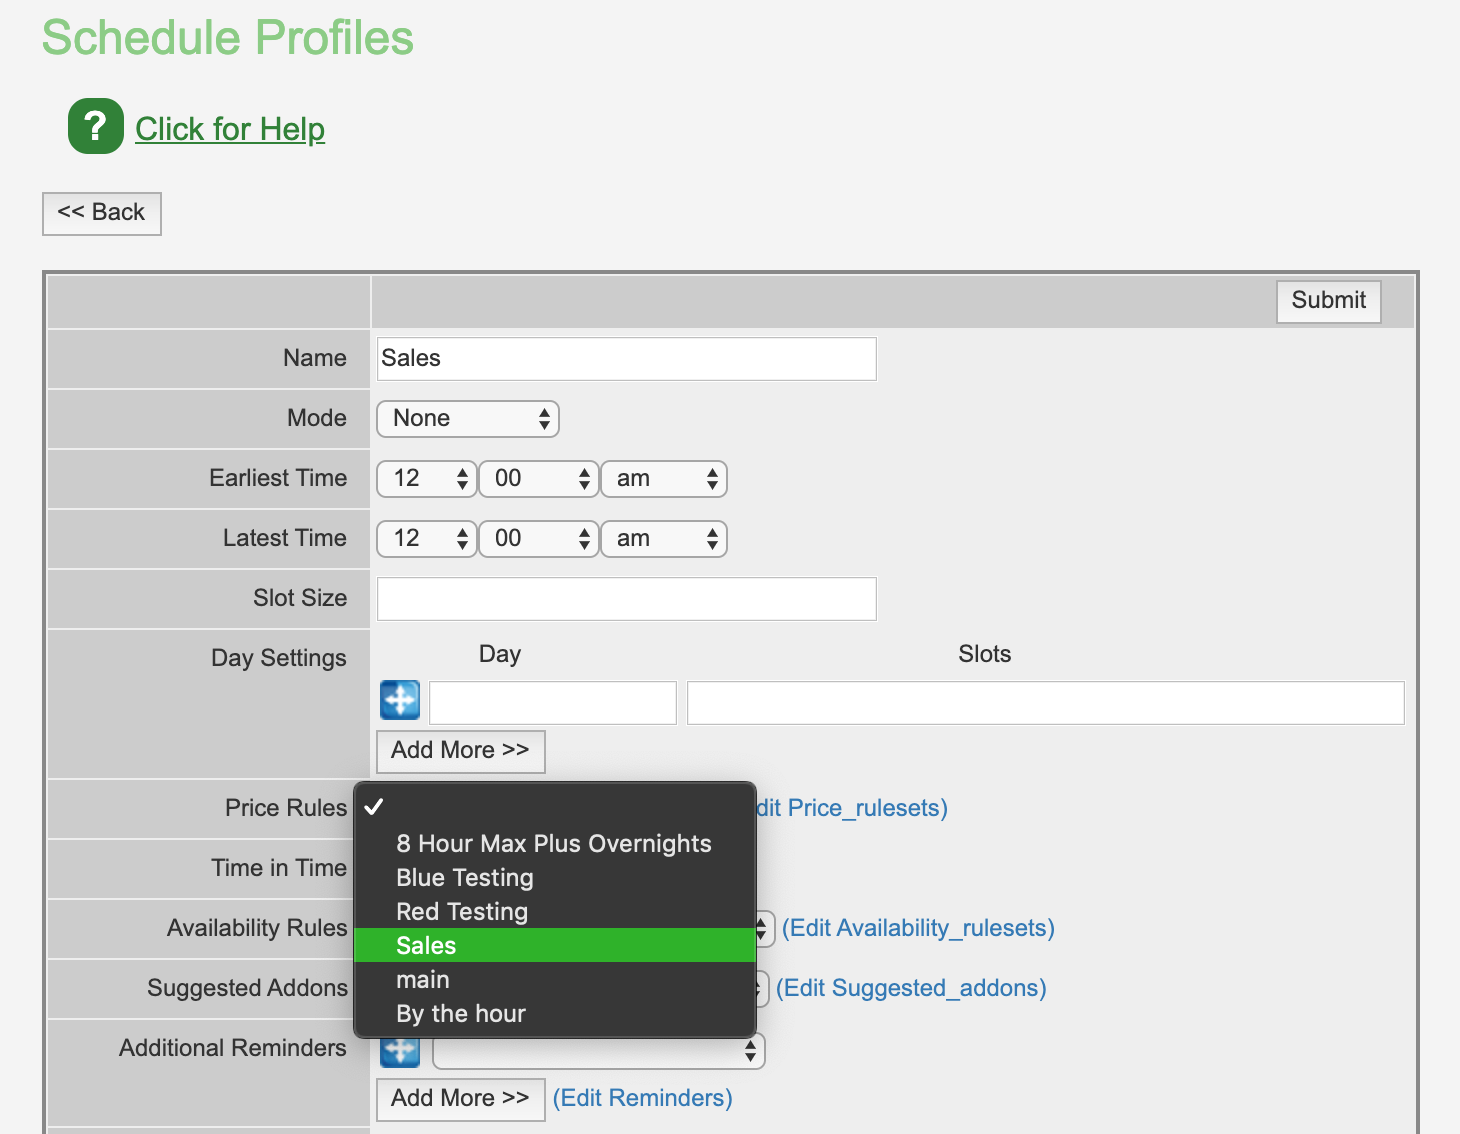Viewport: 1460px width, 1134px height.
Task: Click Add More >> under Day Settings
Action: (x=461, y=751)
